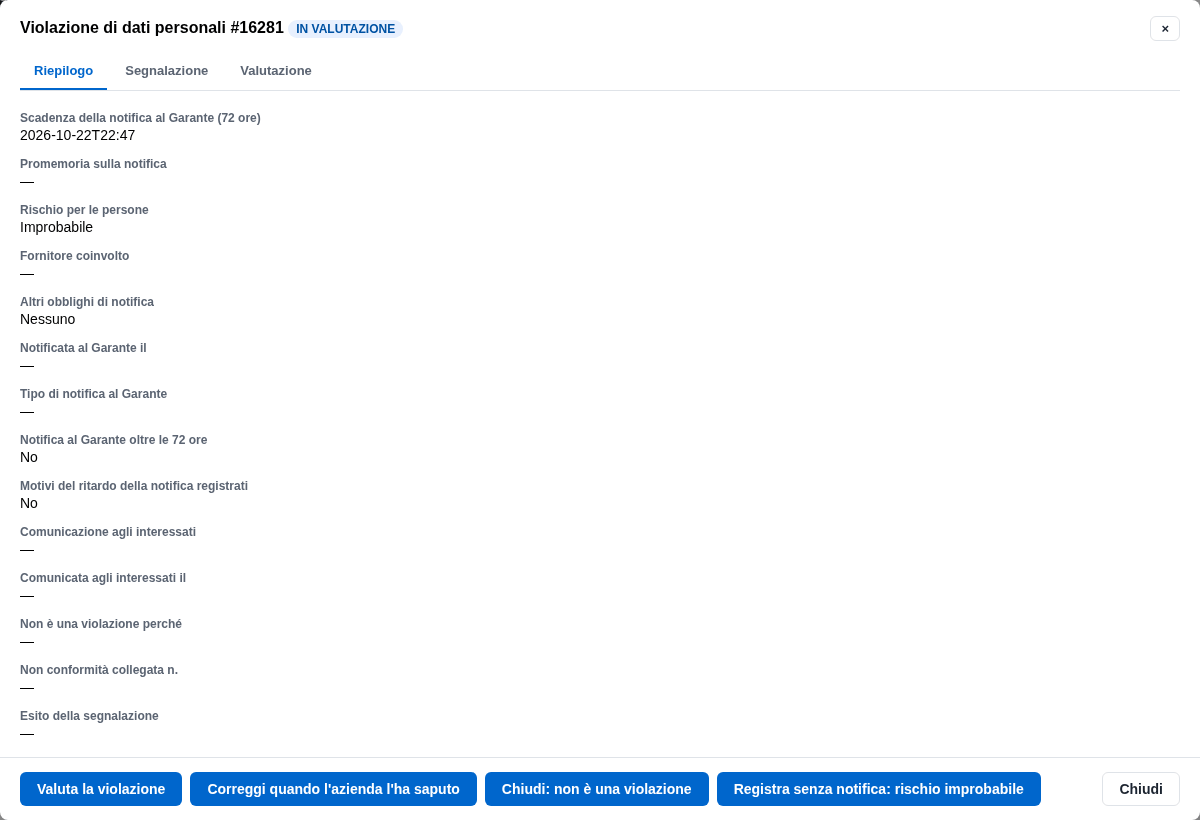The image size is (1200, 820).
Task: Click the white Chiudi button
Action: 1141,789
